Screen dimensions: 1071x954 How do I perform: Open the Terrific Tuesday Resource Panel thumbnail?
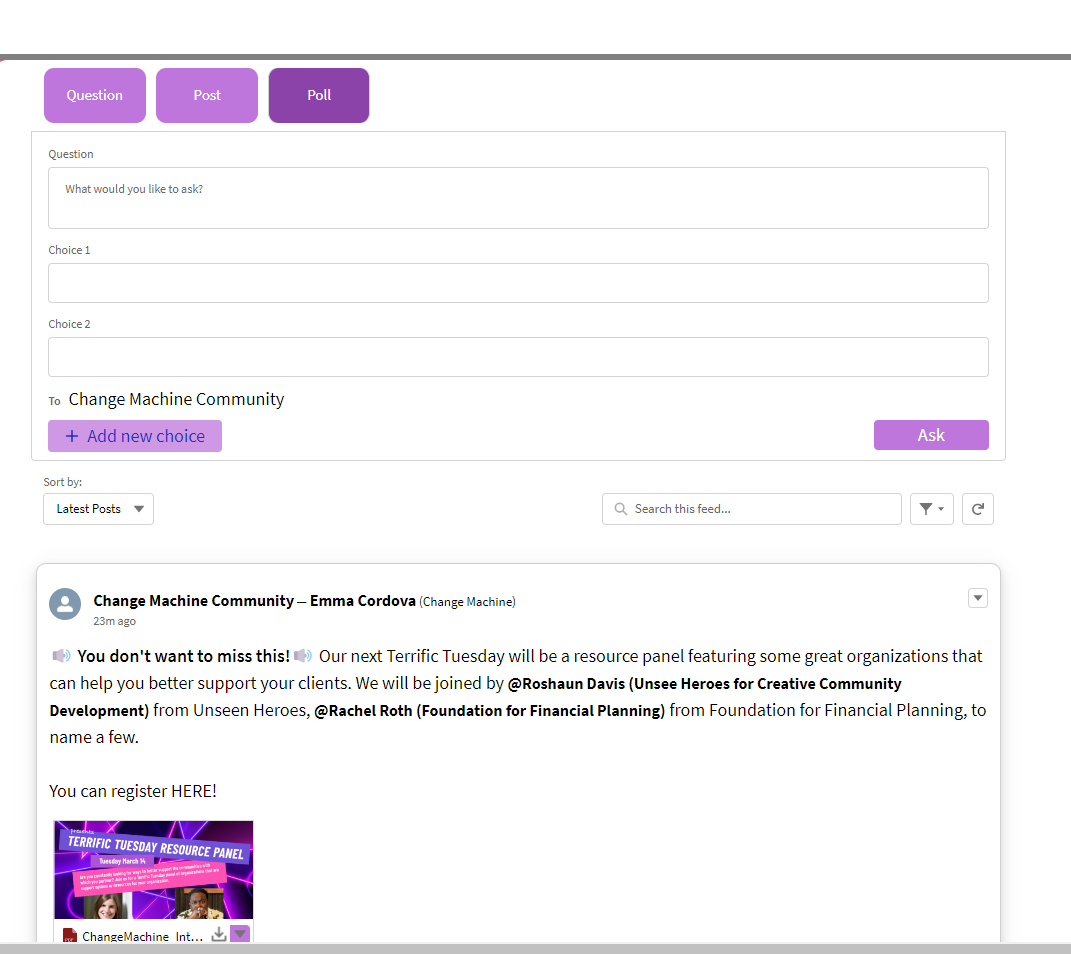pyautogui.click(x=154, y=870)
